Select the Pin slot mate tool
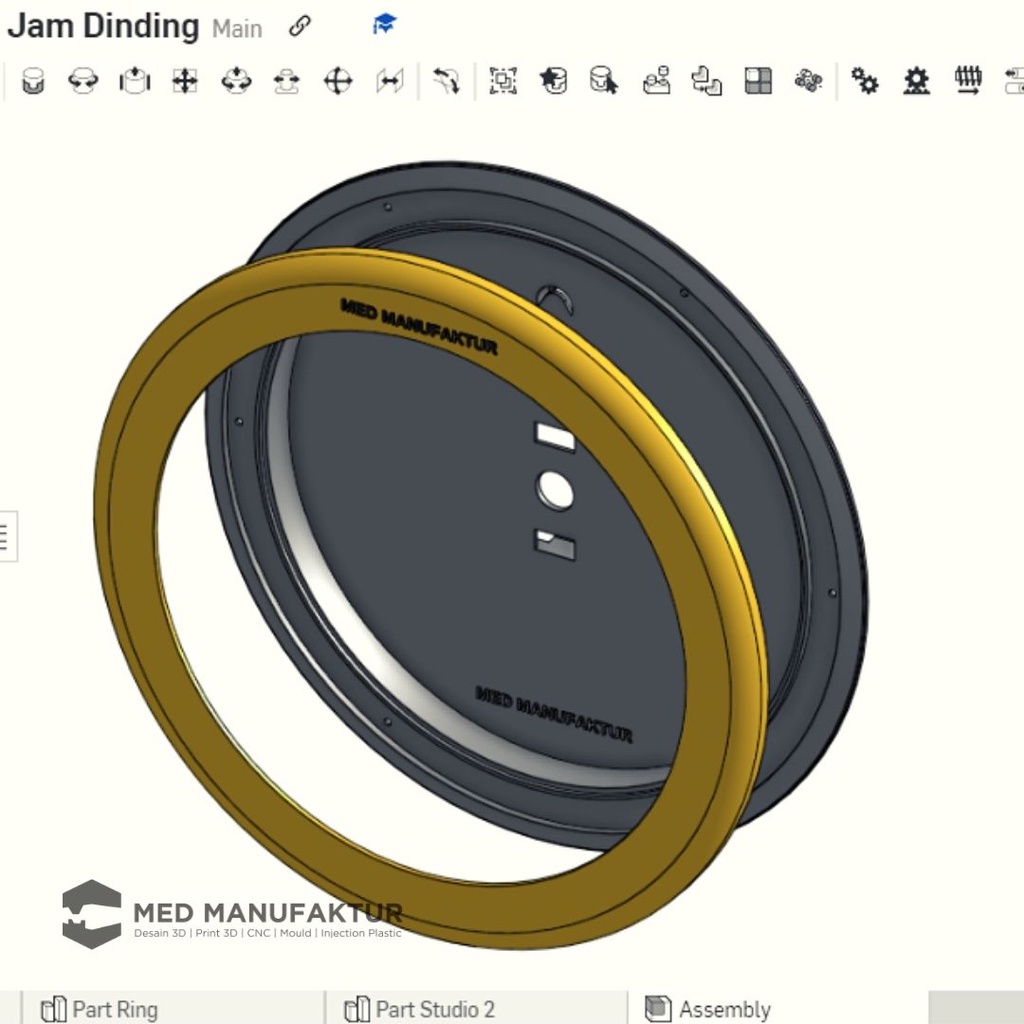Image resolution: width=1024 pixels, height=1024 pixels. (287, 82)
